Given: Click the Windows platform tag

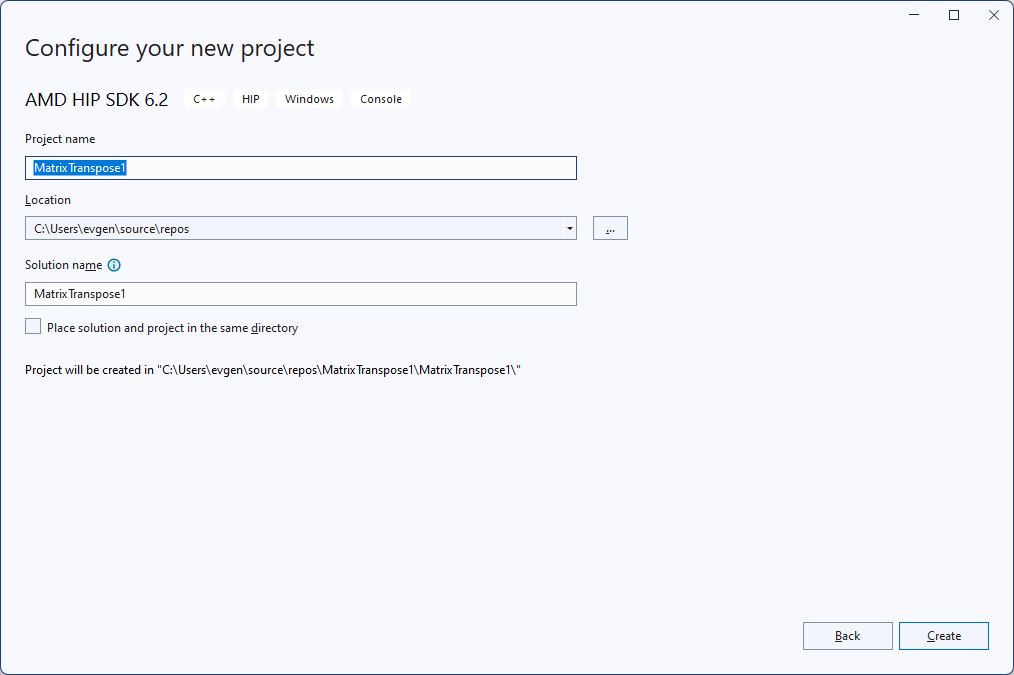Looking at the screenshot, I should point(309,99).
